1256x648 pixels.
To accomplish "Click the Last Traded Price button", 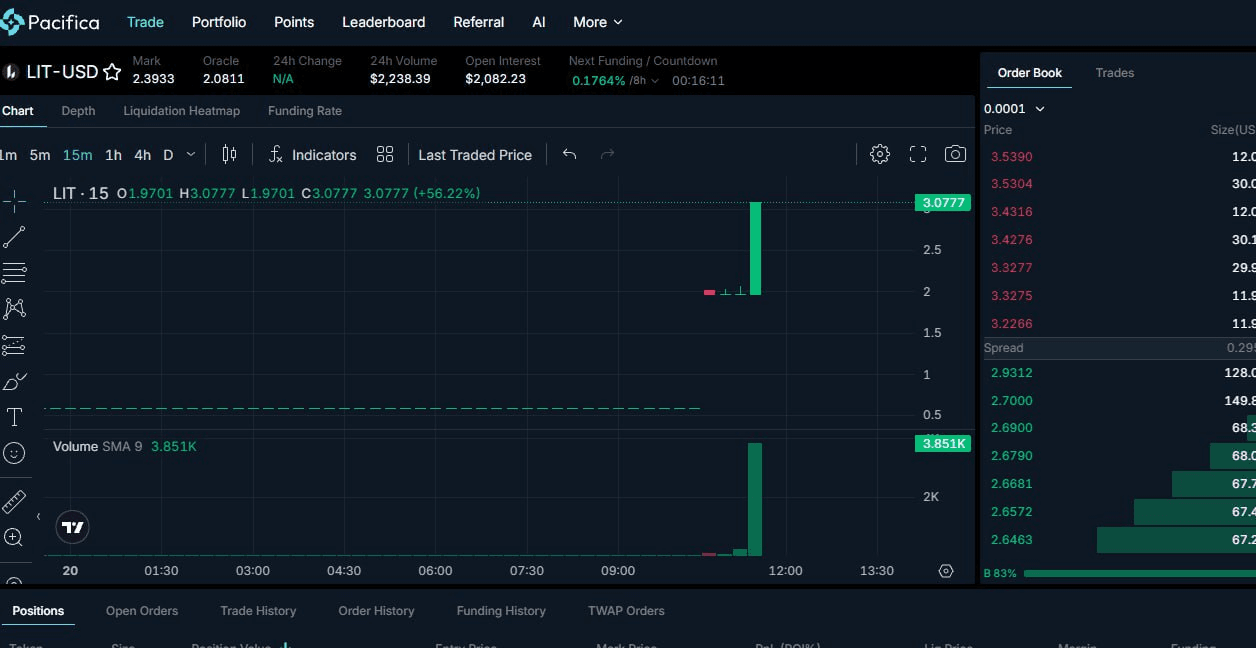I will click(x=475, y=155).
